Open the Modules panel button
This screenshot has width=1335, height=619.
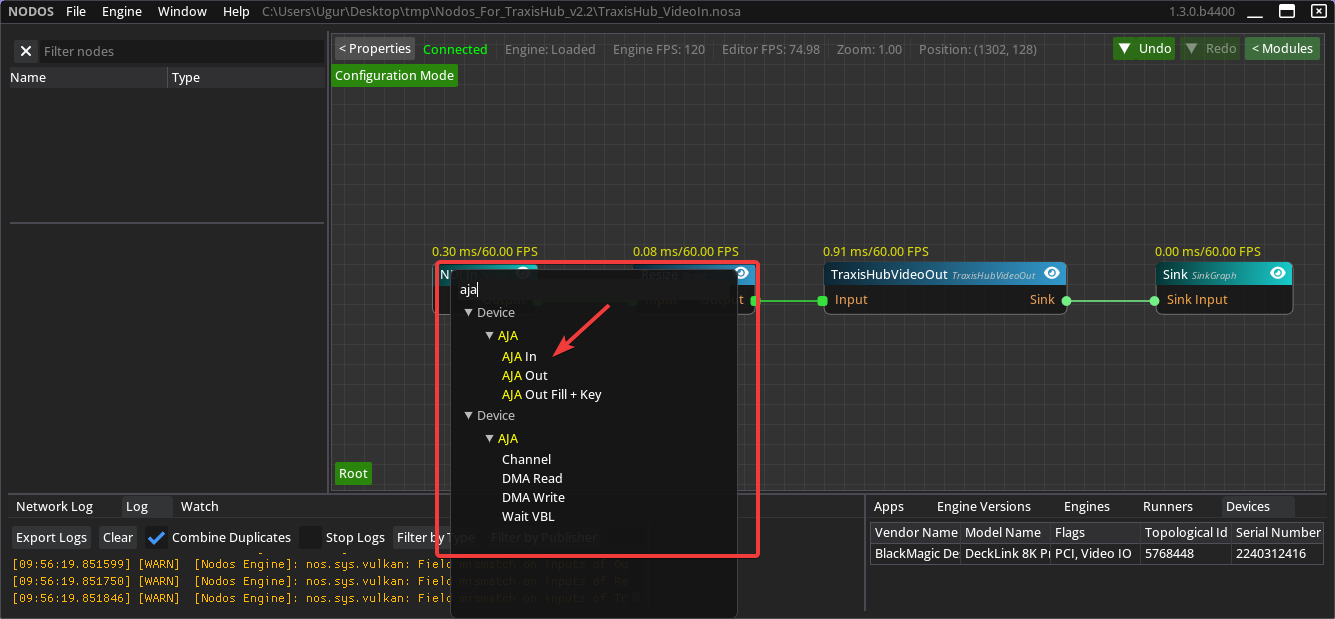(1282, 49)
